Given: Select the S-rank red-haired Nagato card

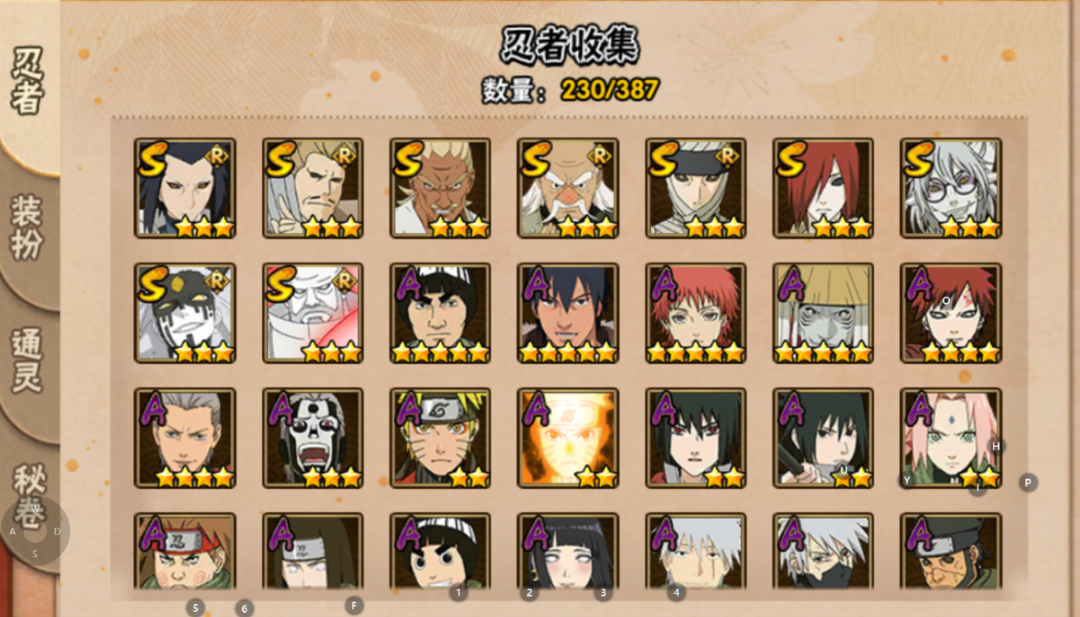Looking at the screenshot, I should tap(823, 188).
